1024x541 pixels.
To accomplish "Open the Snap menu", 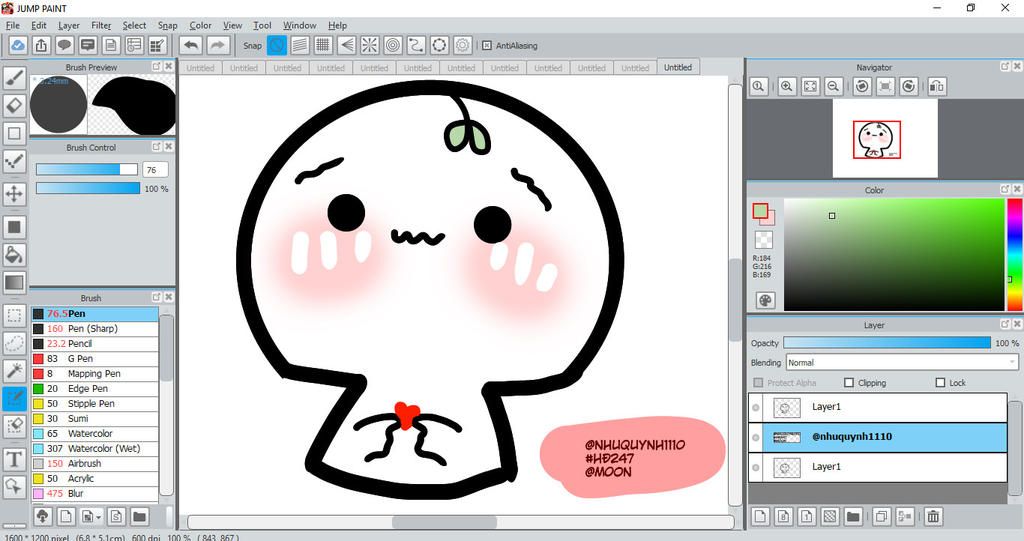I will point(167,25).
